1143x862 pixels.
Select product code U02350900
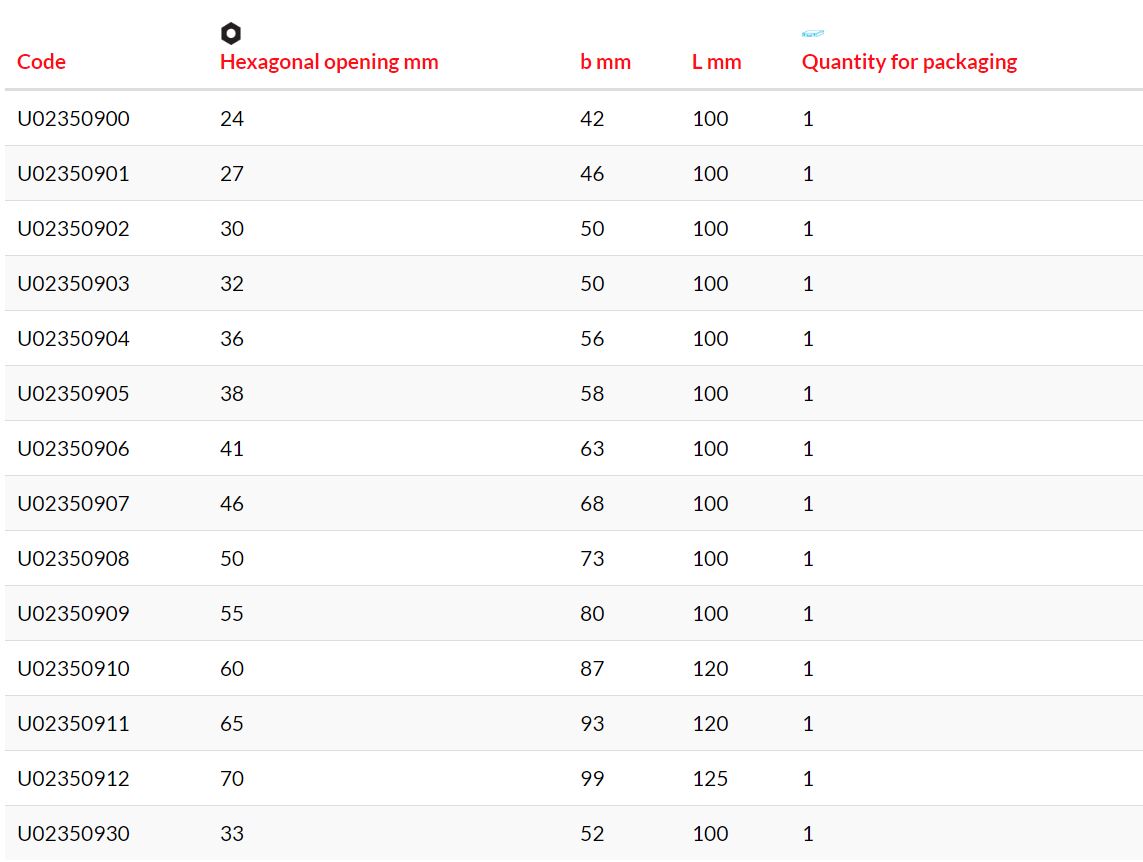pos(74,119)
